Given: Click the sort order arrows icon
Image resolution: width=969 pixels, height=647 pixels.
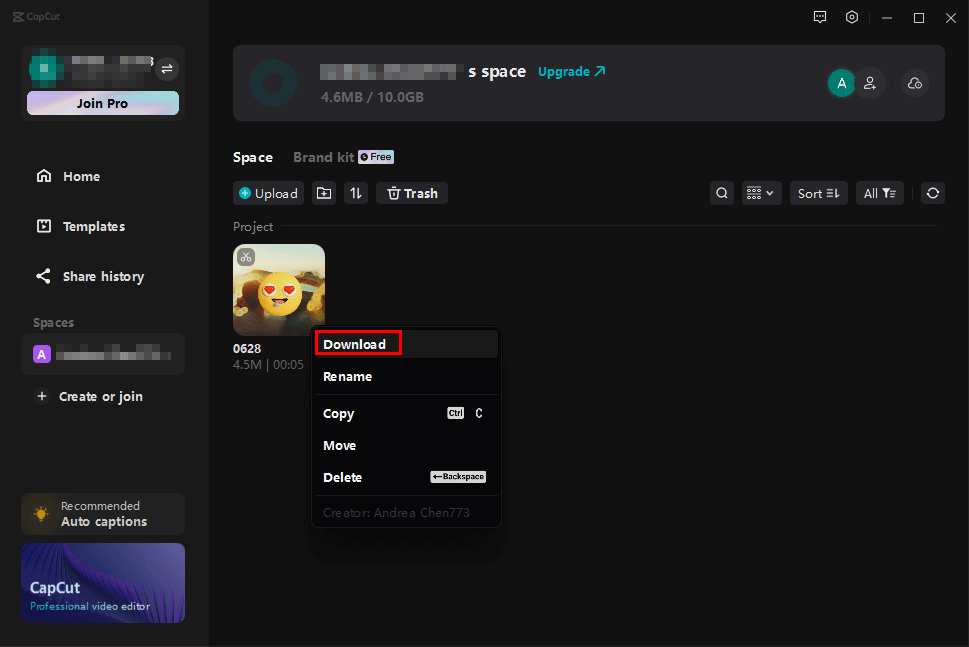Looking at the screenshot, I should [356, 193].
